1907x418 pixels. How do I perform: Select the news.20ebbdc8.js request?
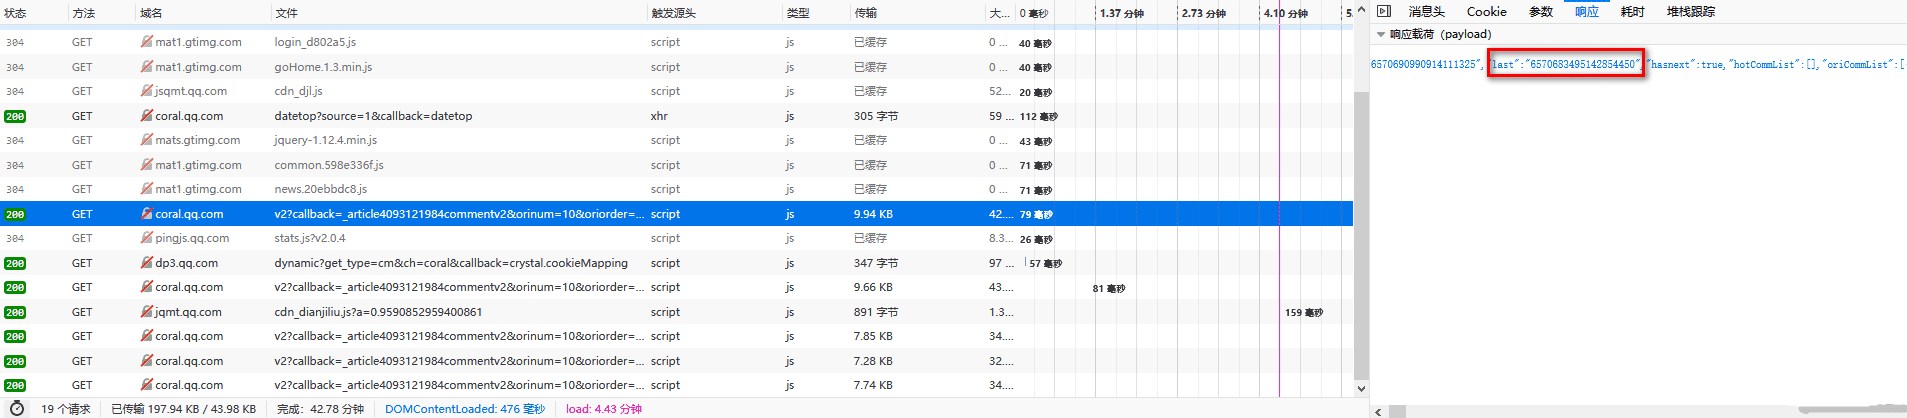point(676,189)
